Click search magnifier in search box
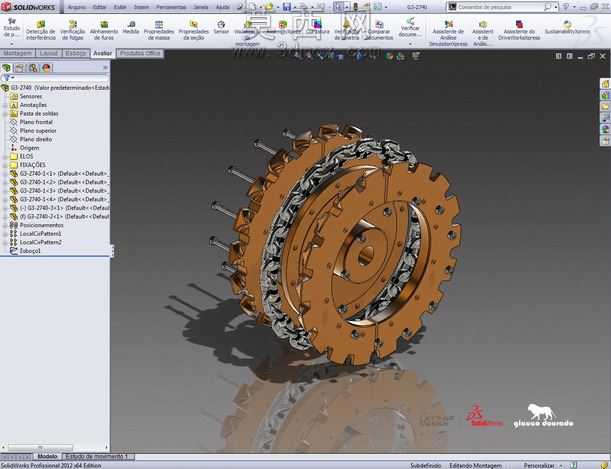Viewport: 611px width, 469px height. 547,7
